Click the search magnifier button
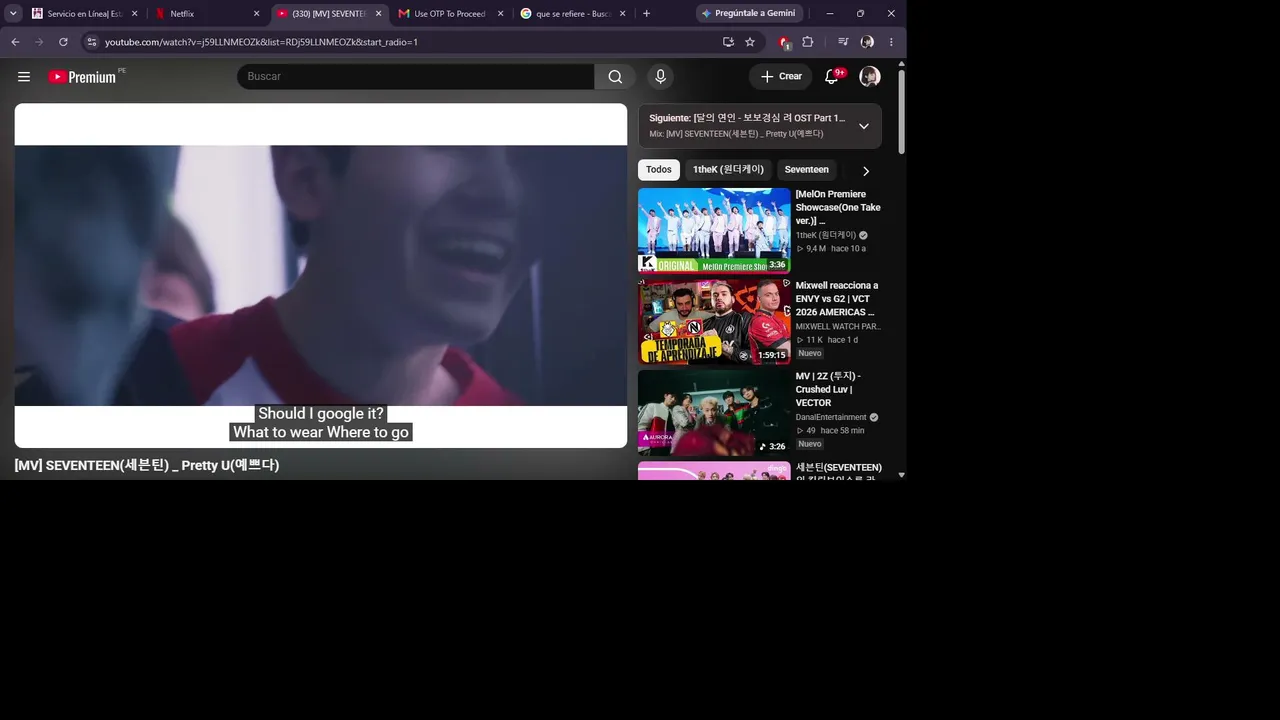The image size is (1280, 720). pyautogui.click(x=615, y=77)
